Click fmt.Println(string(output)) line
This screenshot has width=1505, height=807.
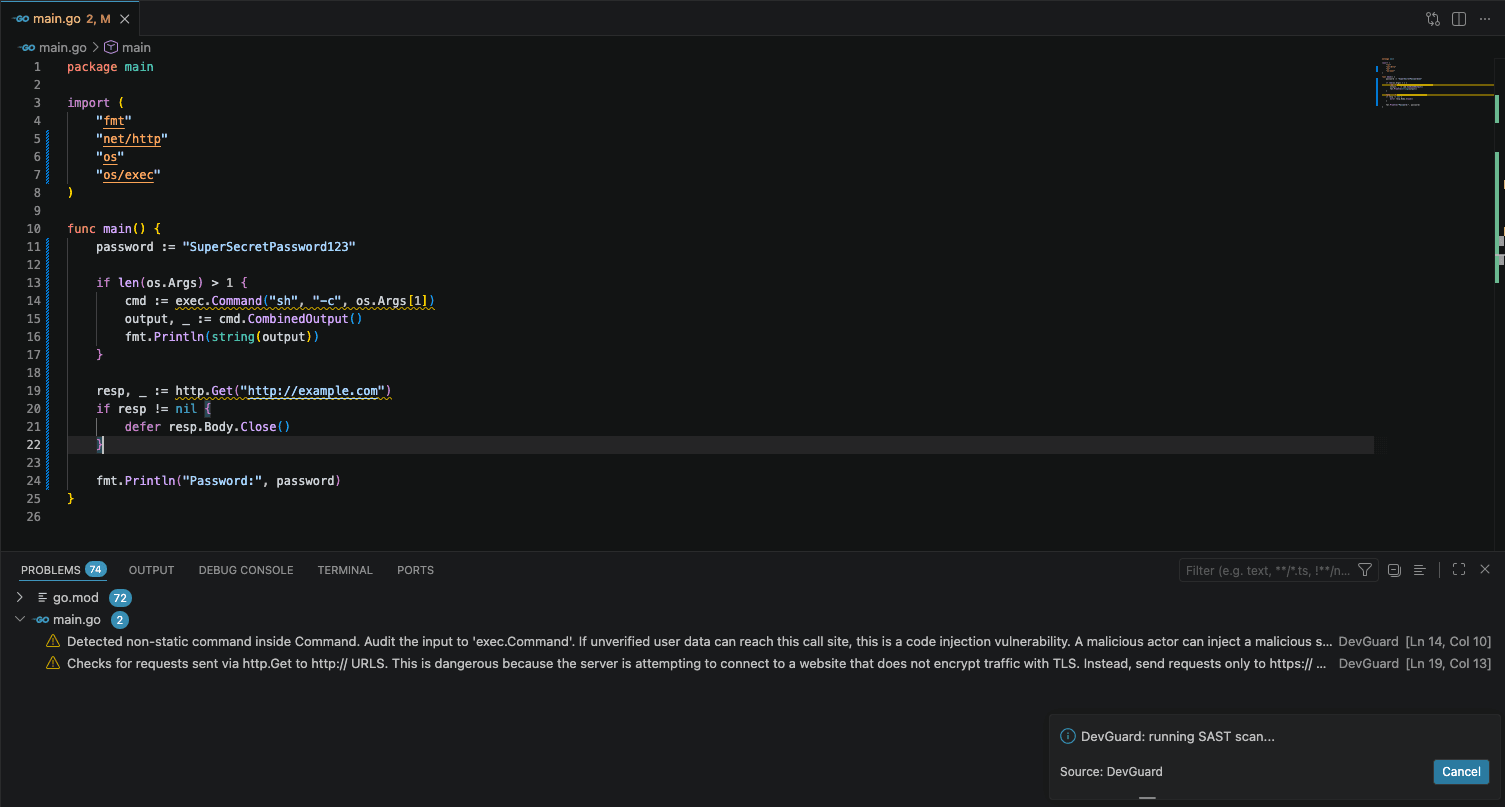coord(222,337)
